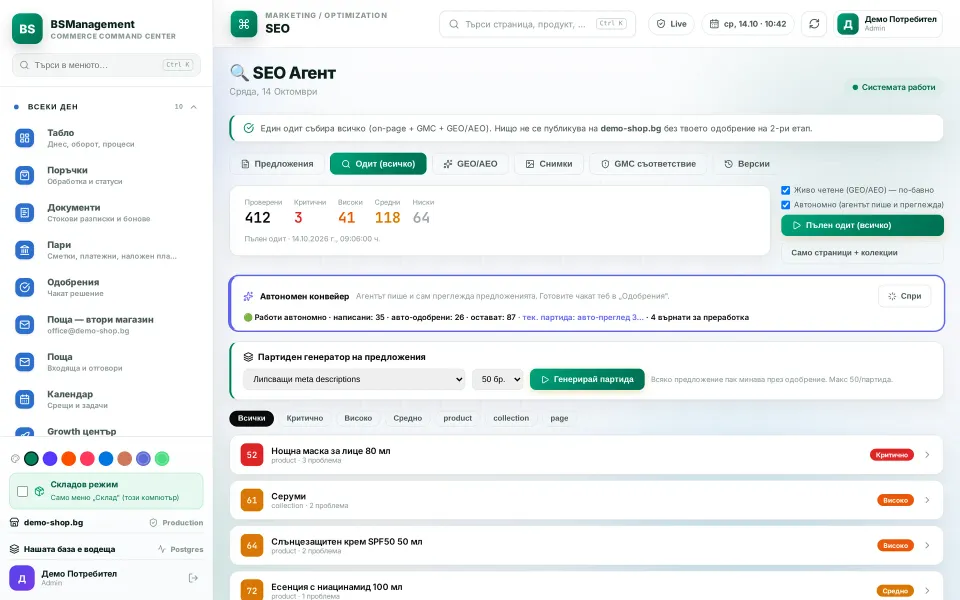Screen dimensions: 960x600
Task: Switch to GMC съответствие tab
Action: (x=648, y=164)
